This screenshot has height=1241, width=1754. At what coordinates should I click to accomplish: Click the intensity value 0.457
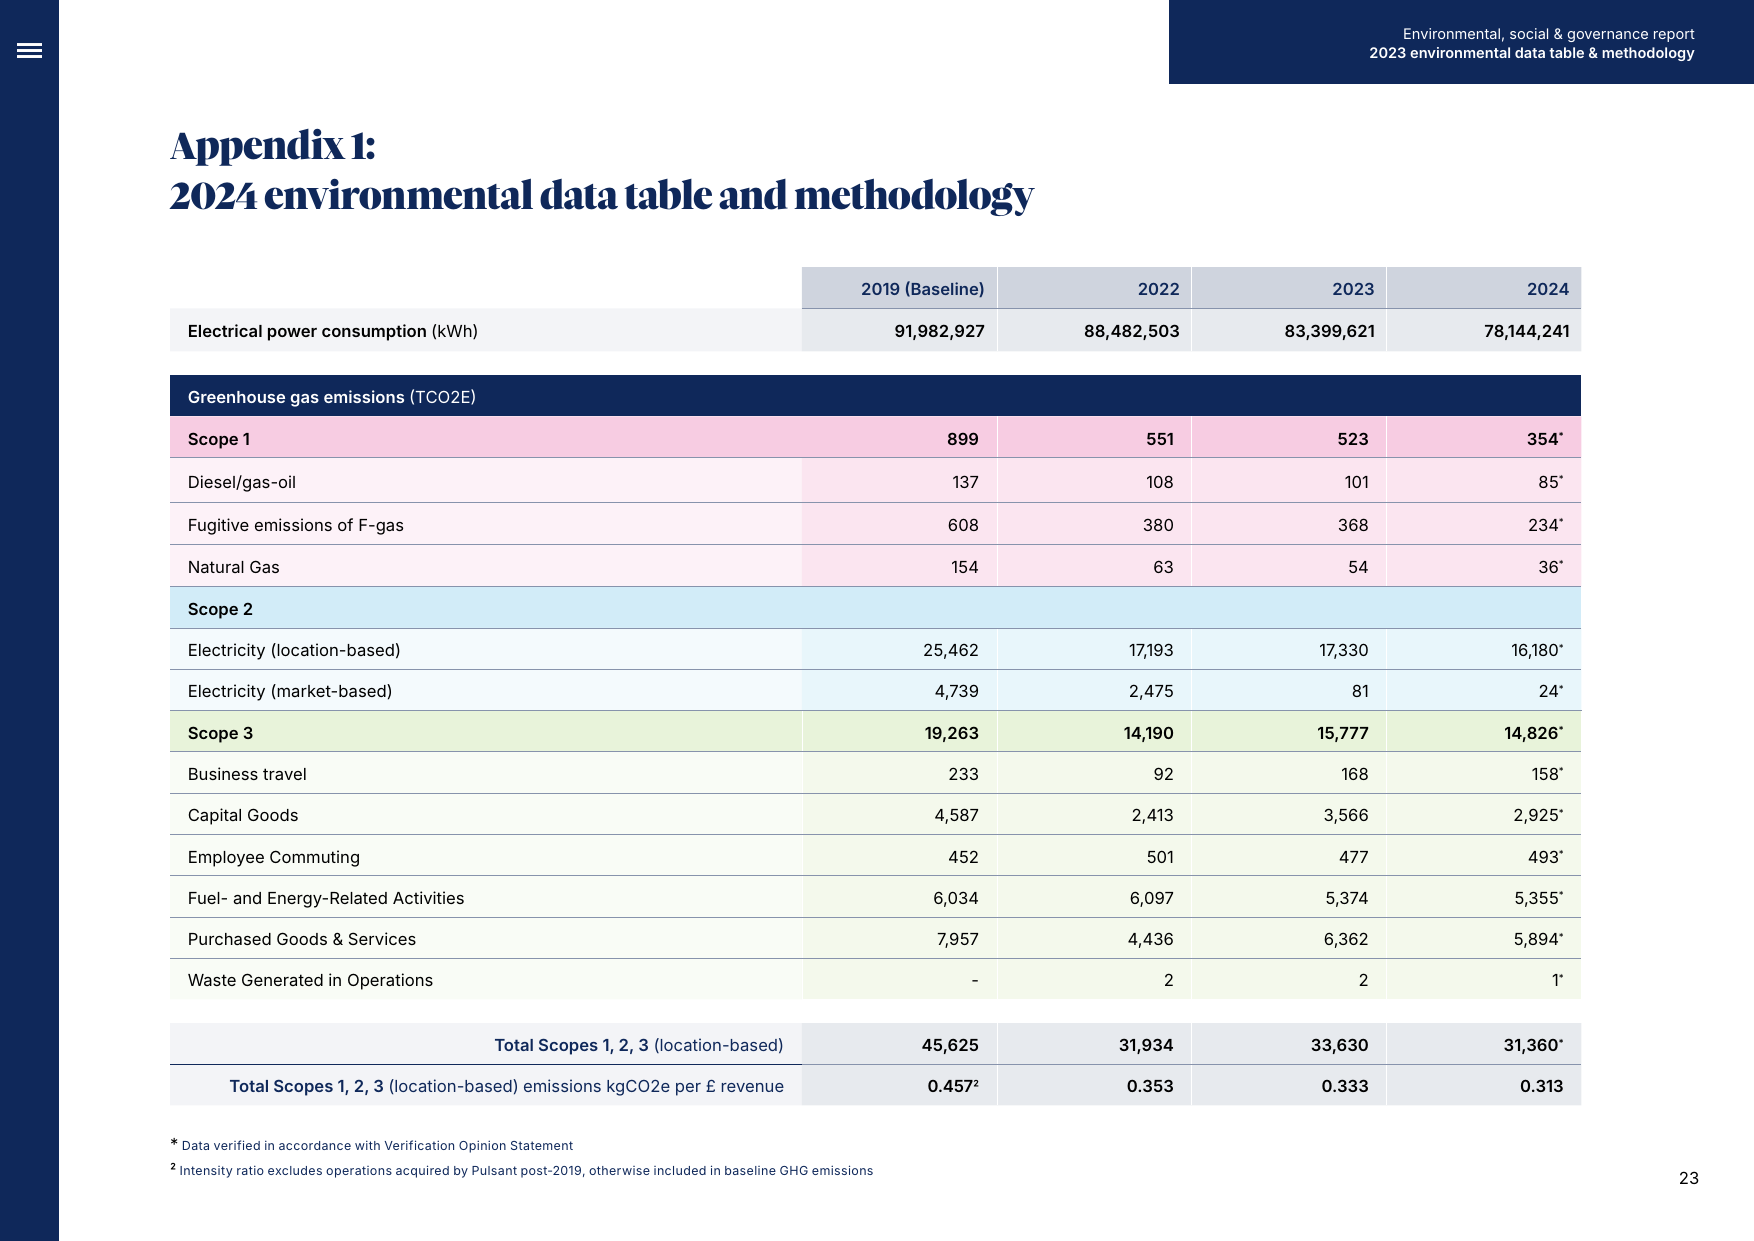pyautogui.click(x=953, y=1086)
